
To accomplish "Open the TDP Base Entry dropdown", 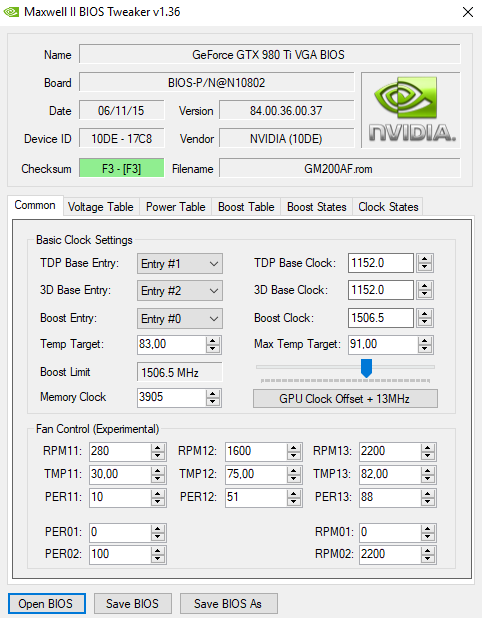I will [x=180, y=264].
